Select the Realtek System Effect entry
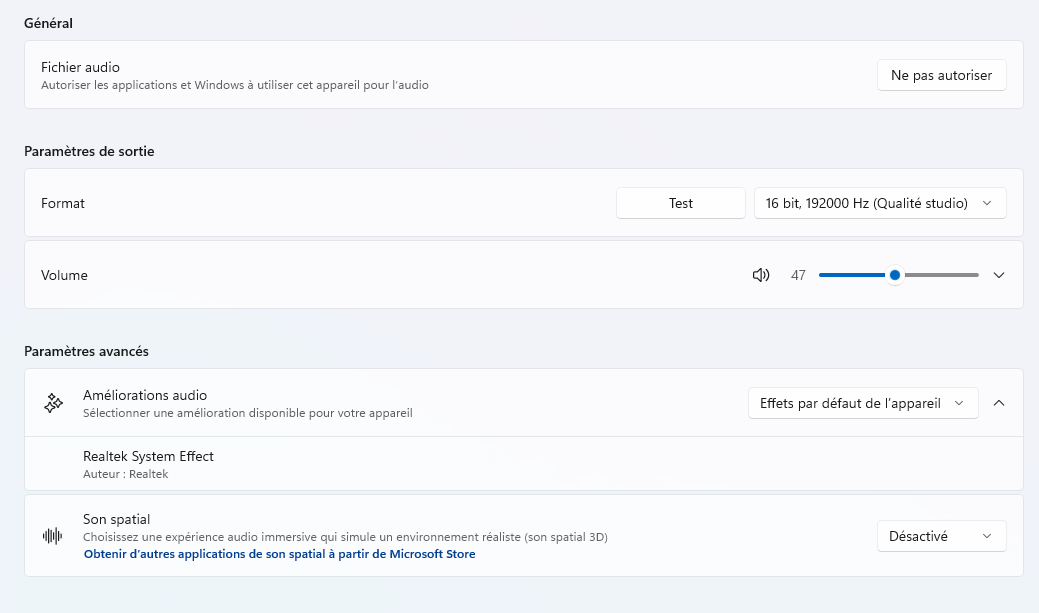This screenshot has width=1039, height=613. (148, 456)
